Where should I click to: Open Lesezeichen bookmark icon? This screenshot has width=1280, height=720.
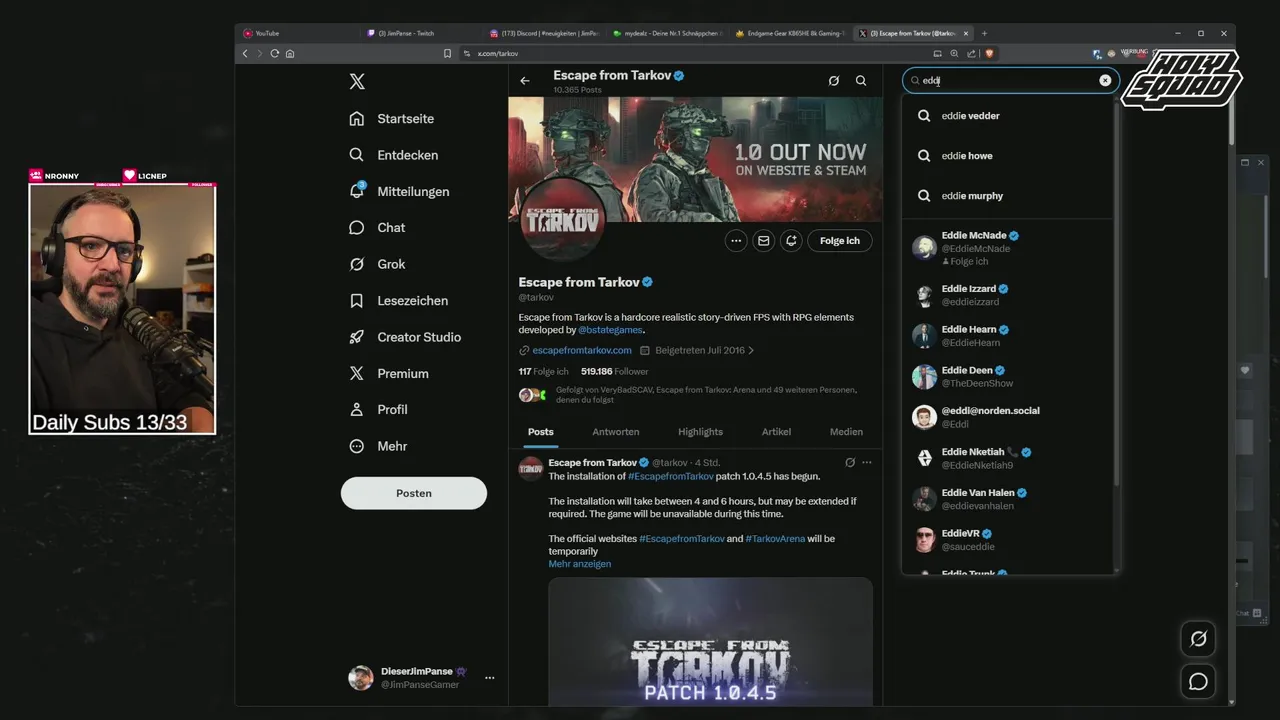tap(357, 301)
